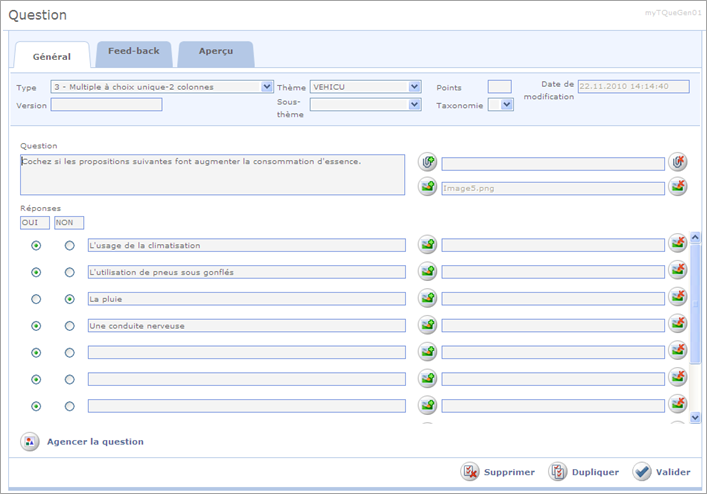Viewport: 707px width, 494px height.
Task: Switch to the Feed-back tab
Action: [x=133, y=52]
